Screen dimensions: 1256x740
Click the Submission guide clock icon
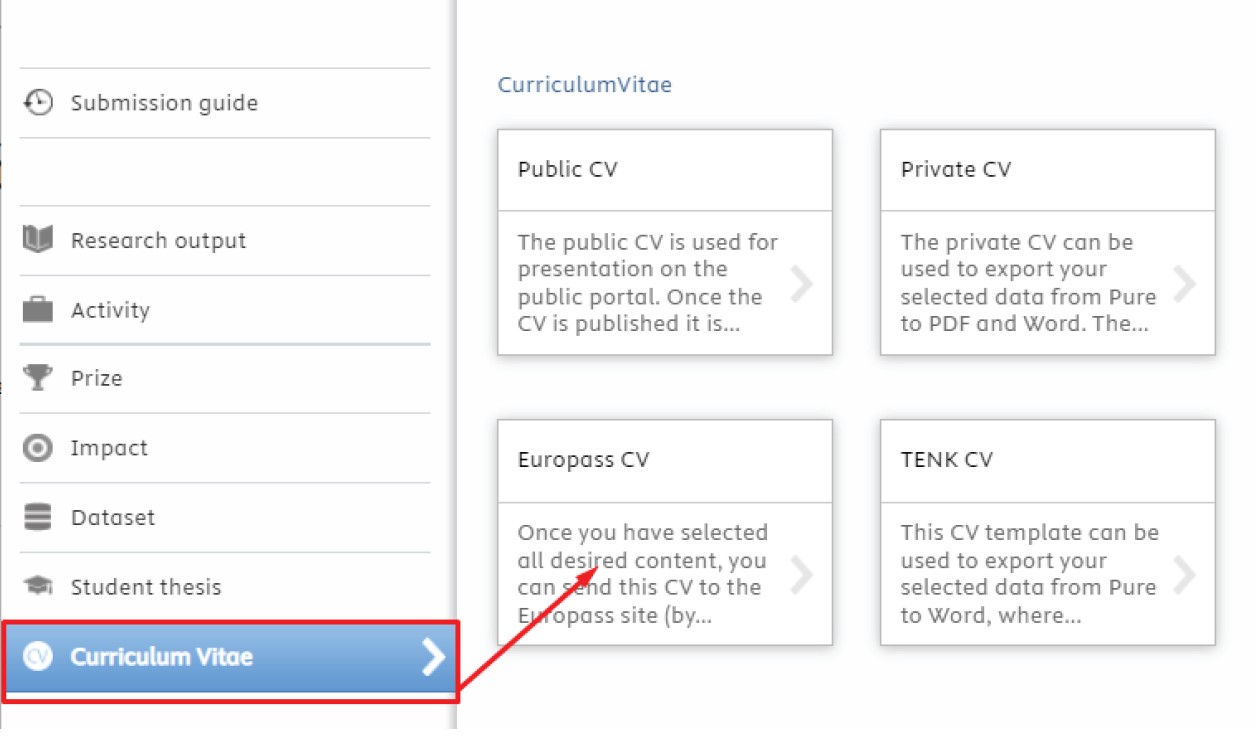38,103
